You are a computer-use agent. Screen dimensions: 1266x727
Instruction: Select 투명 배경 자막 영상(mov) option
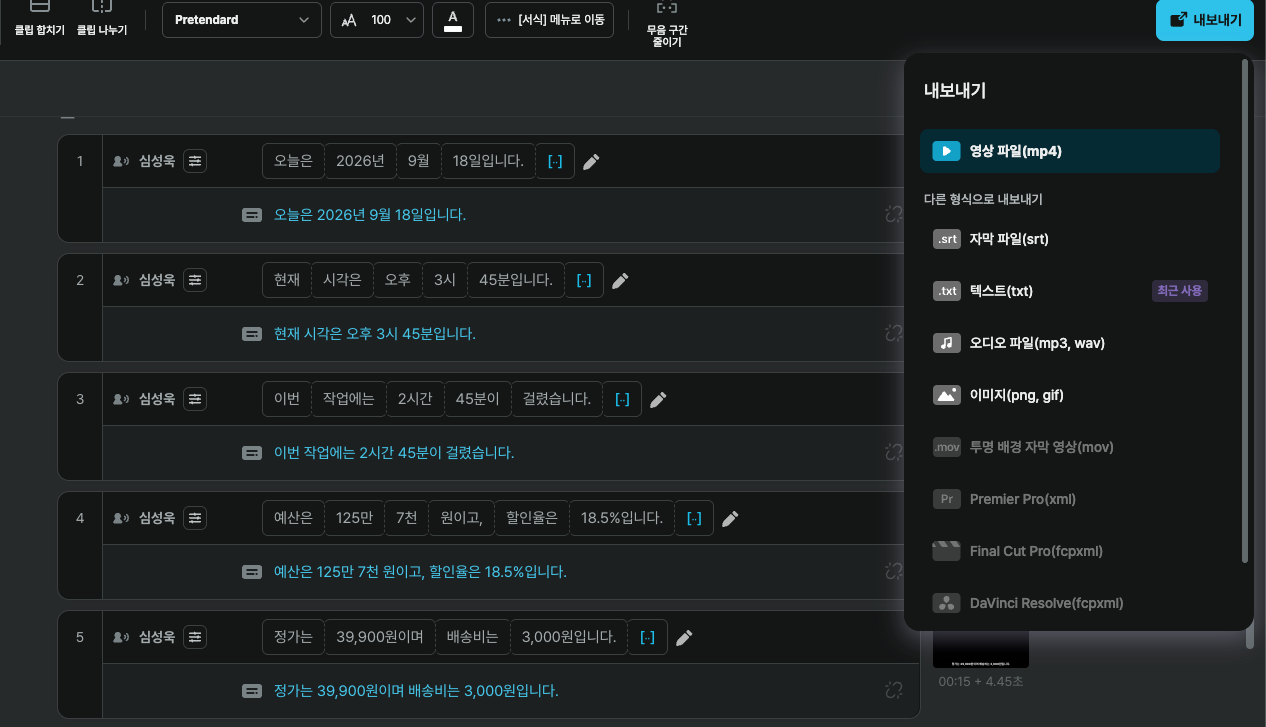click(x=1070, y=447)
